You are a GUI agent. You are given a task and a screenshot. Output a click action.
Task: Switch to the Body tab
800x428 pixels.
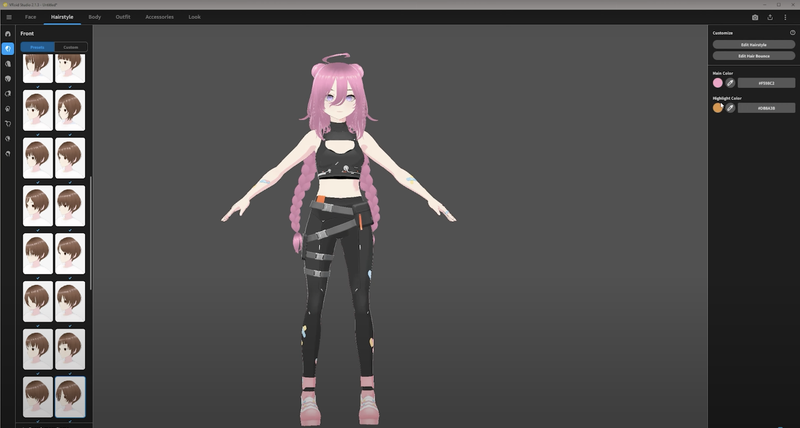(x=94, y=17)
